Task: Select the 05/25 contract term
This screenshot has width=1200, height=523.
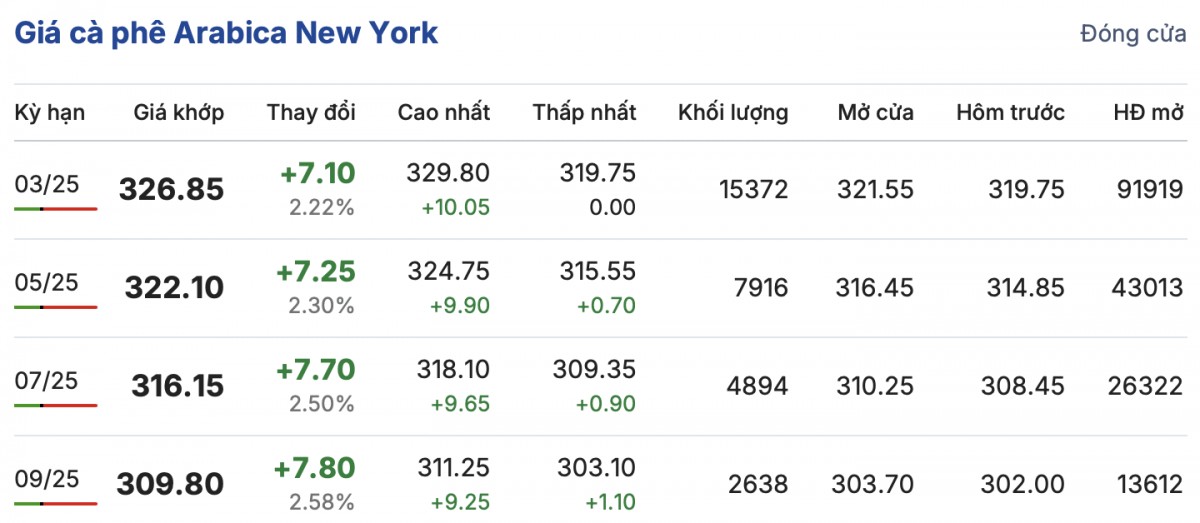Action: click(46, 281)
